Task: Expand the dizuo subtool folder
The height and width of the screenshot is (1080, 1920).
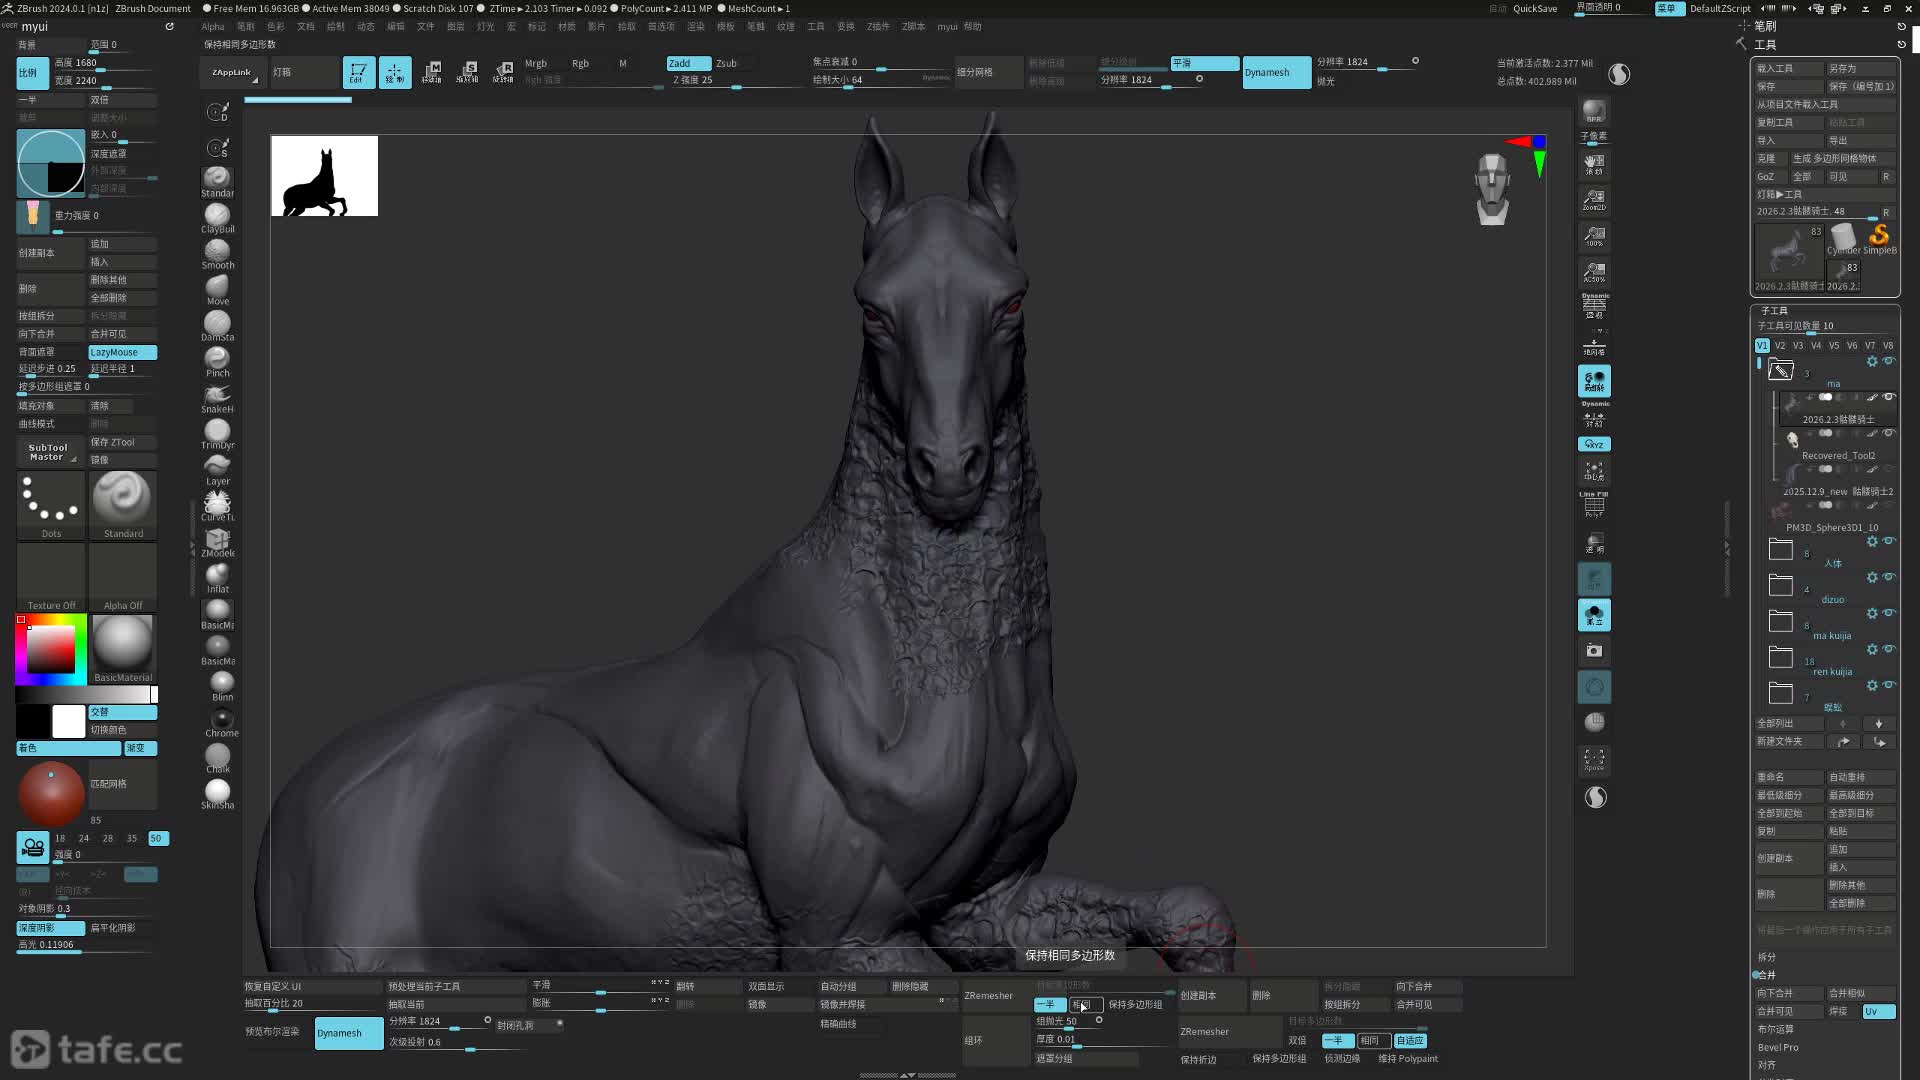Action: 1780,585
